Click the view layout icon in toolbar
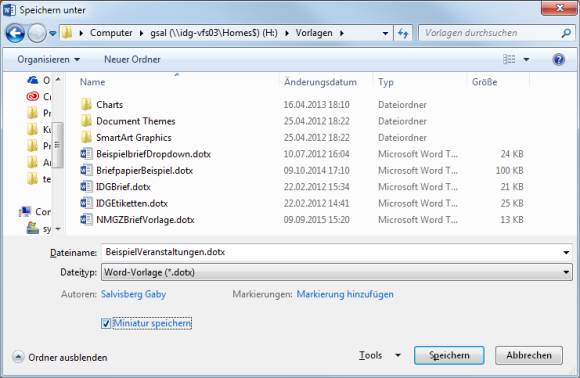This screenshot has height=378, width=580. coord(509,59)
